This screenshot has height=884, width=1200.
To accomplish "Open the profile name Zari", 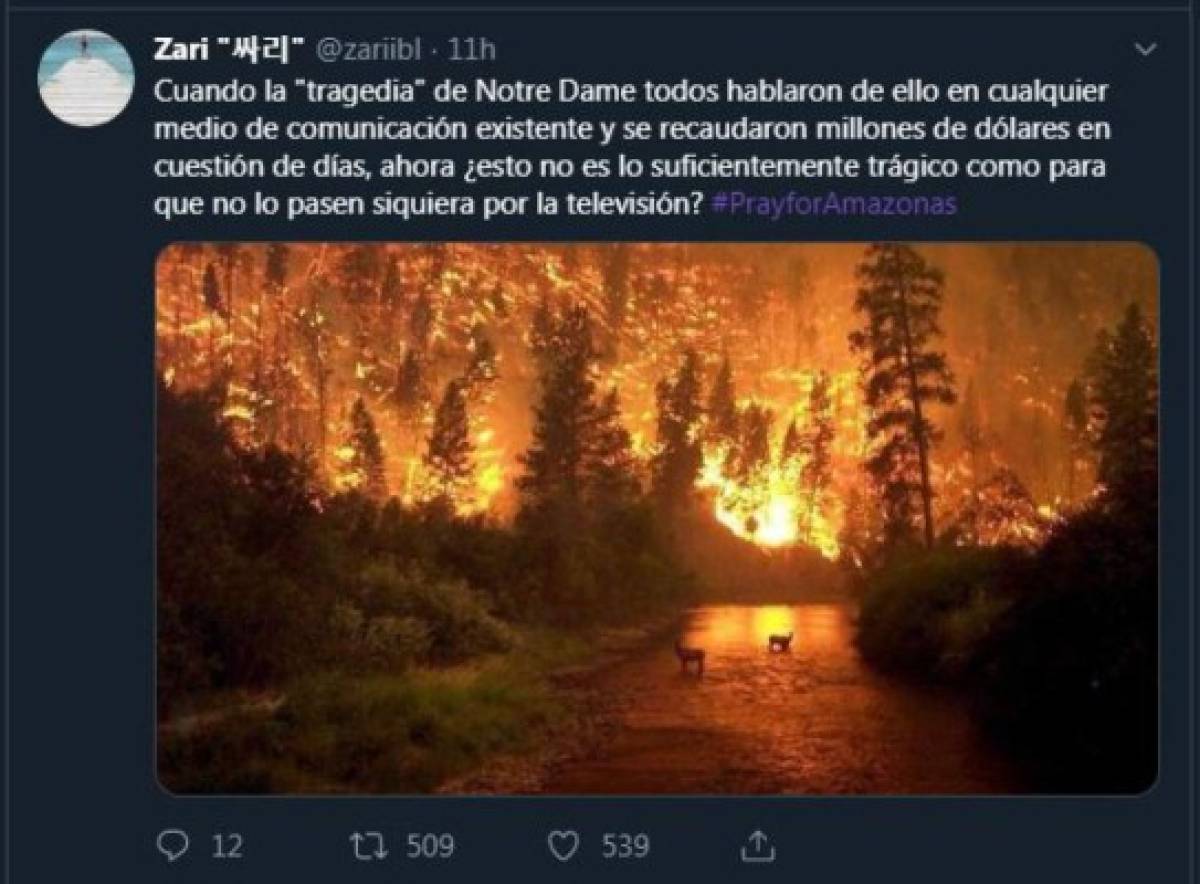I will click(x=181, y=49).
